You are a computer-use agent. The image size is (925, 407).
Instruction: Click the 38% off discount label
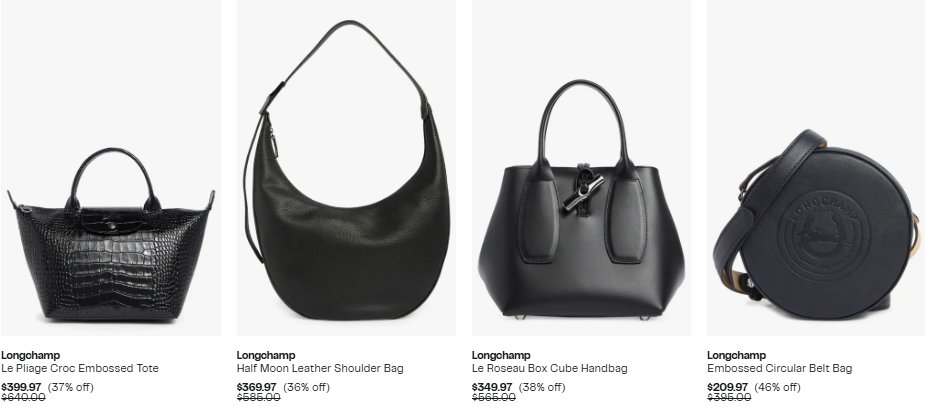tap(542, 387)
